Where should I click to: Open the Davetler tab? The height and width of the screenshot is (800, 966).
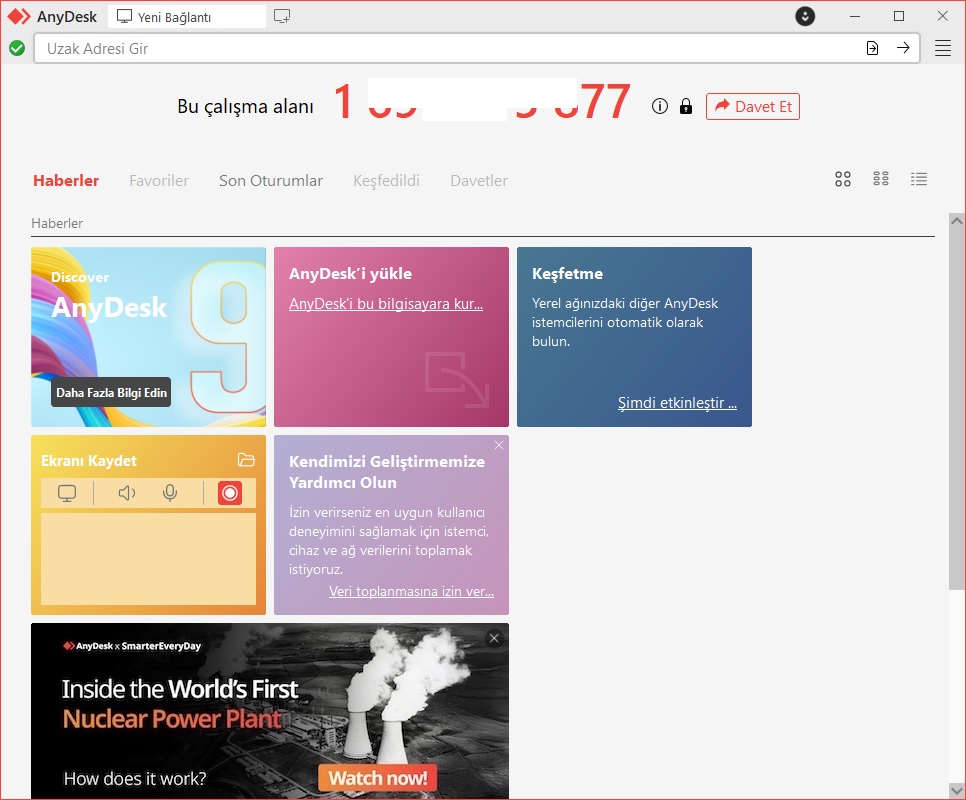point(479,180)
